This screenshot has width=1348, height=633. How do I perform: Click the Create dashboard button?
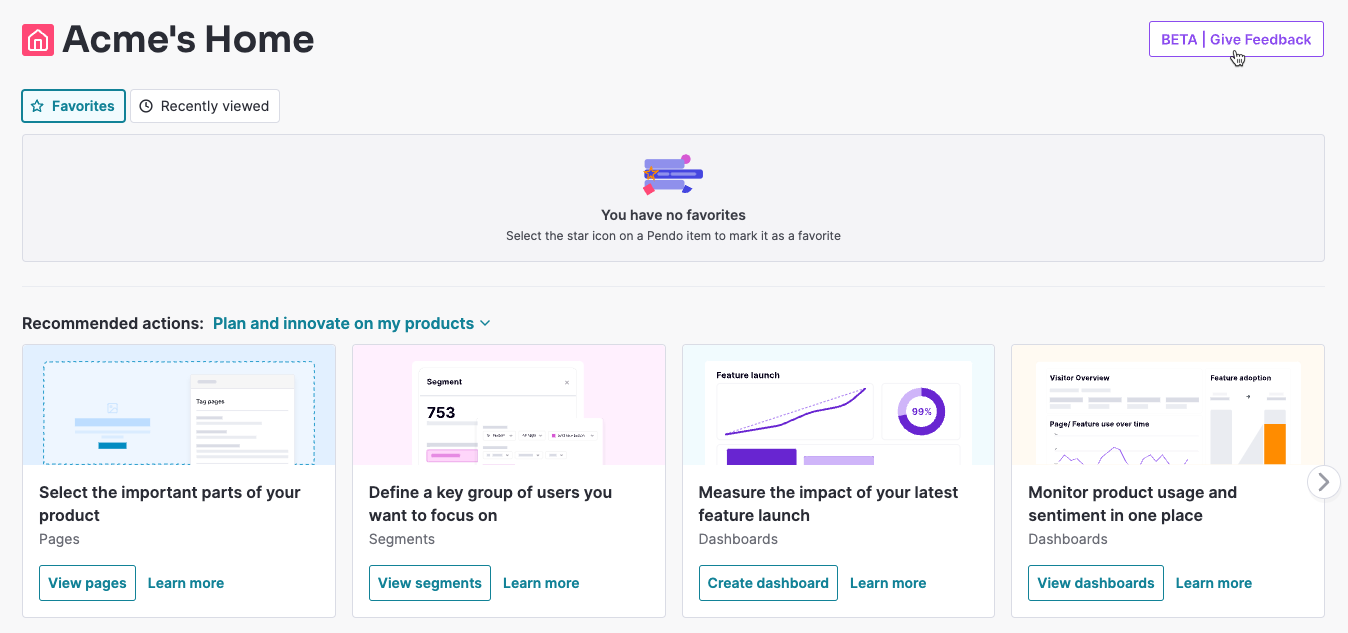click(x=768, y=582)
